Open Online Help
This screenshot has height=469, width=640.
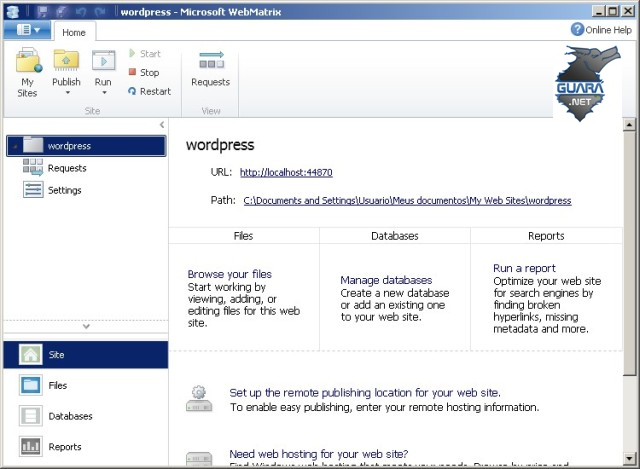tap(601, 30)
